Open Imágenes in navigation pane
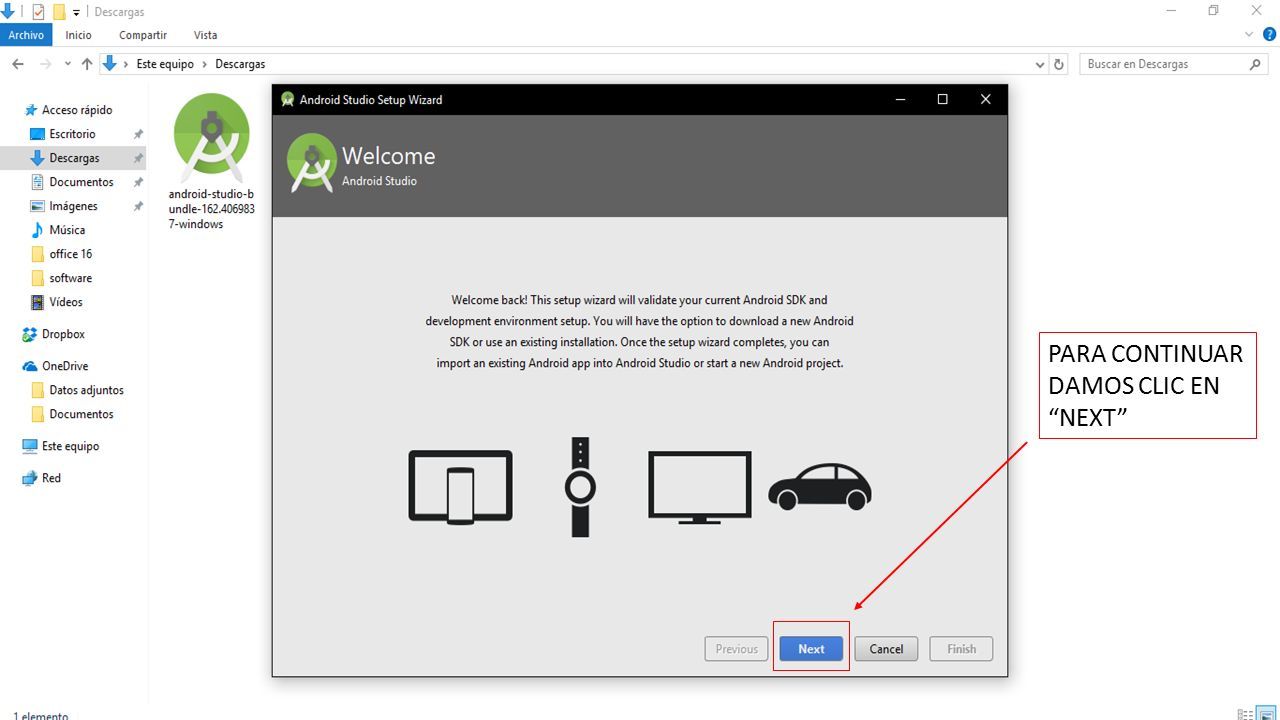The image size is (1280, 720). (73, 206)
